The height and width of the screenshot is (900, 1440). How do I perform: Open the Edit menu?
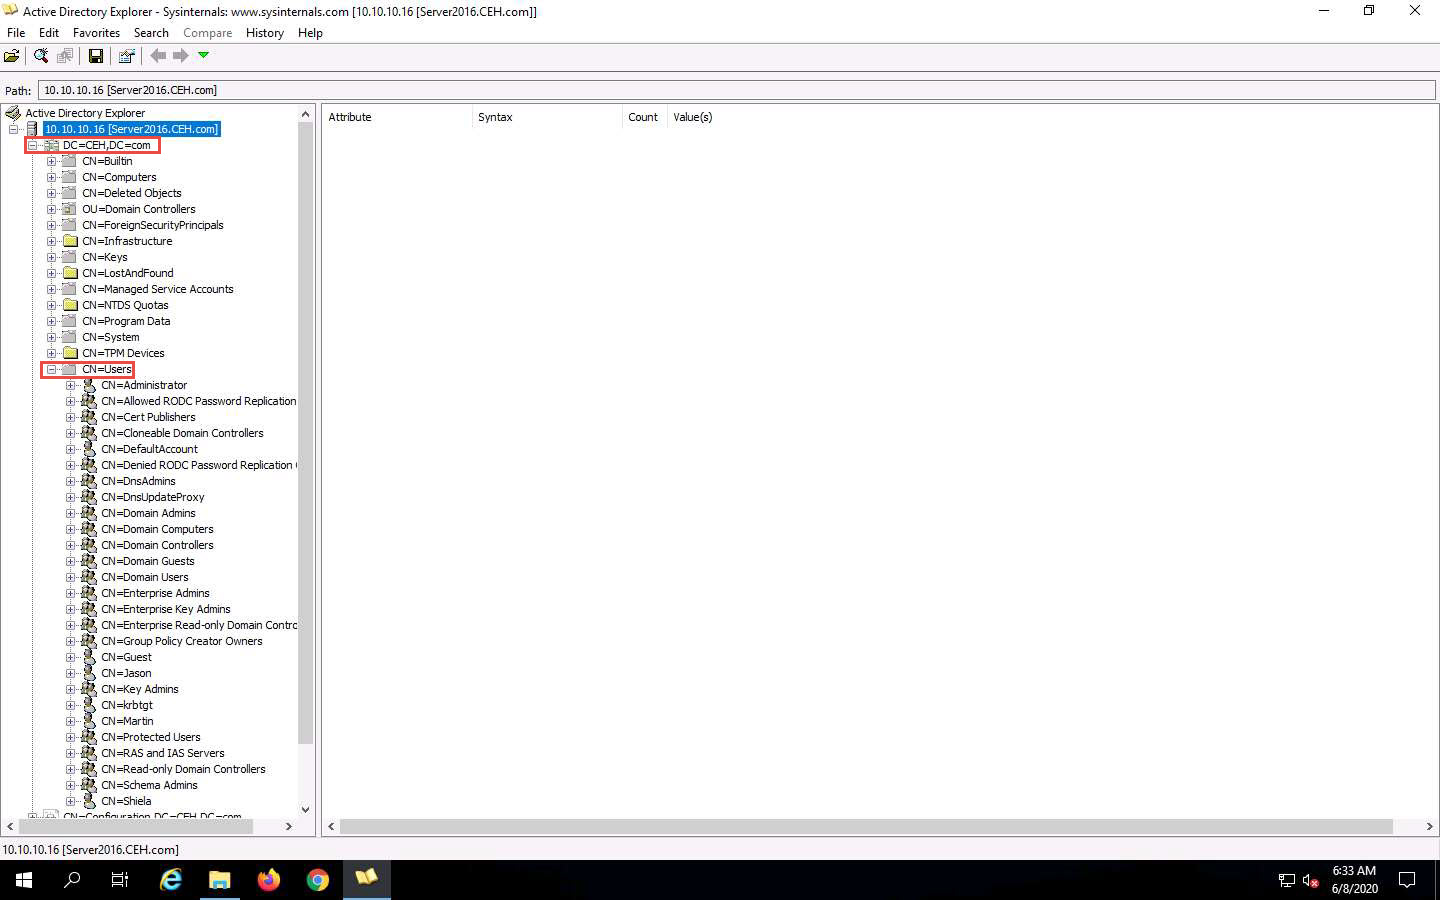tap(49, 33)
